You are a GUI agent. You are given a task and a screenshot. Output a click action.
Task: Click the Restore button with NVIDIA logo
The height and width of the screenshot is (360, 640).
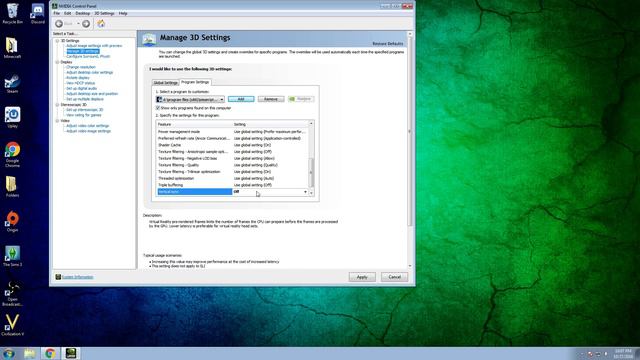coord(301,99)
